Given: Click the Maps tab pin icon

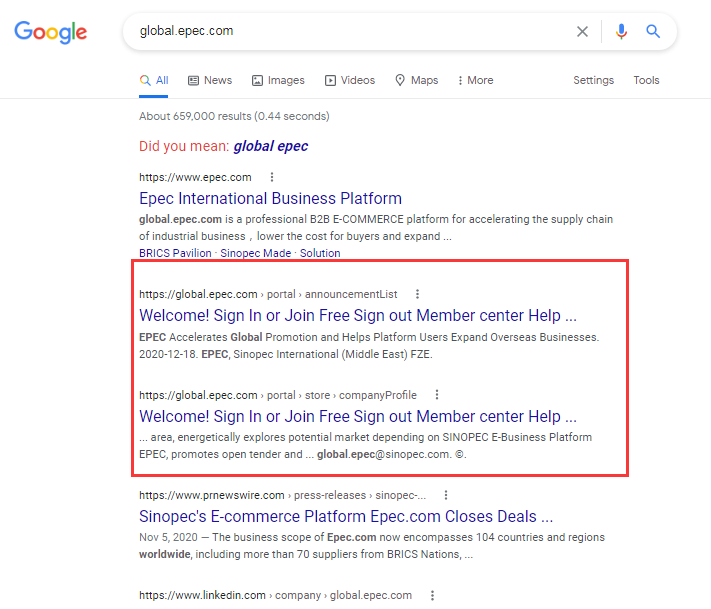Looking at the screenshot, I should click(x=400, y=80).
